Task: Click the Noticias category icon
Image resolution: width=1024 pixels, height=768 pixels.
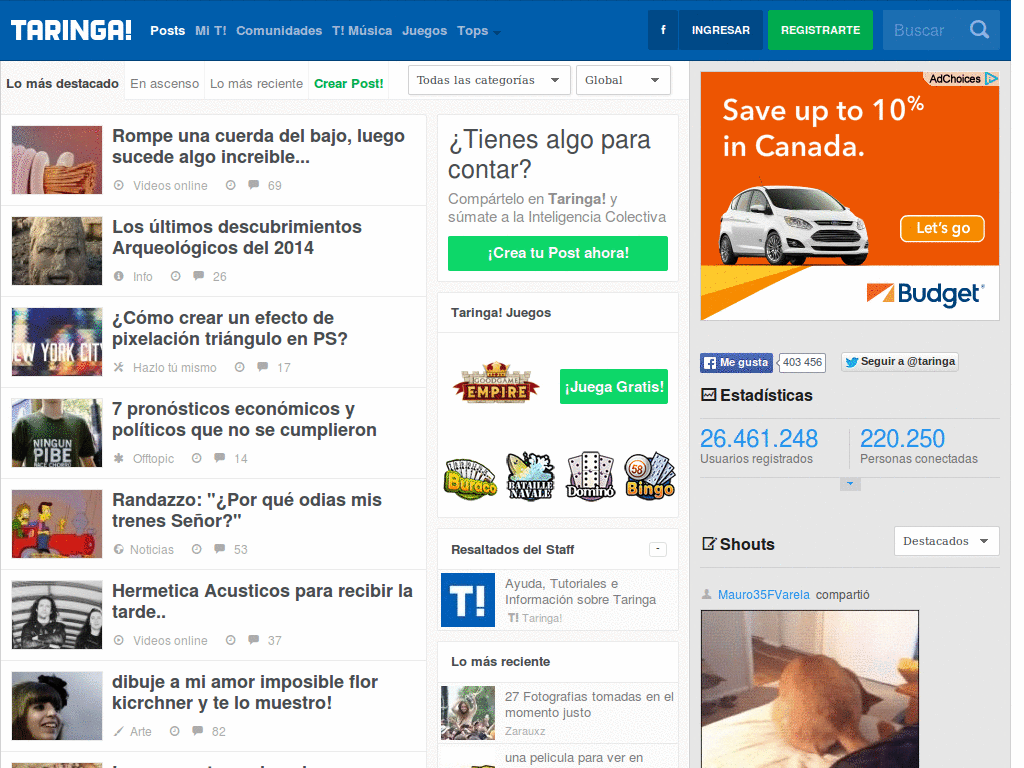Action: point(118,549)
